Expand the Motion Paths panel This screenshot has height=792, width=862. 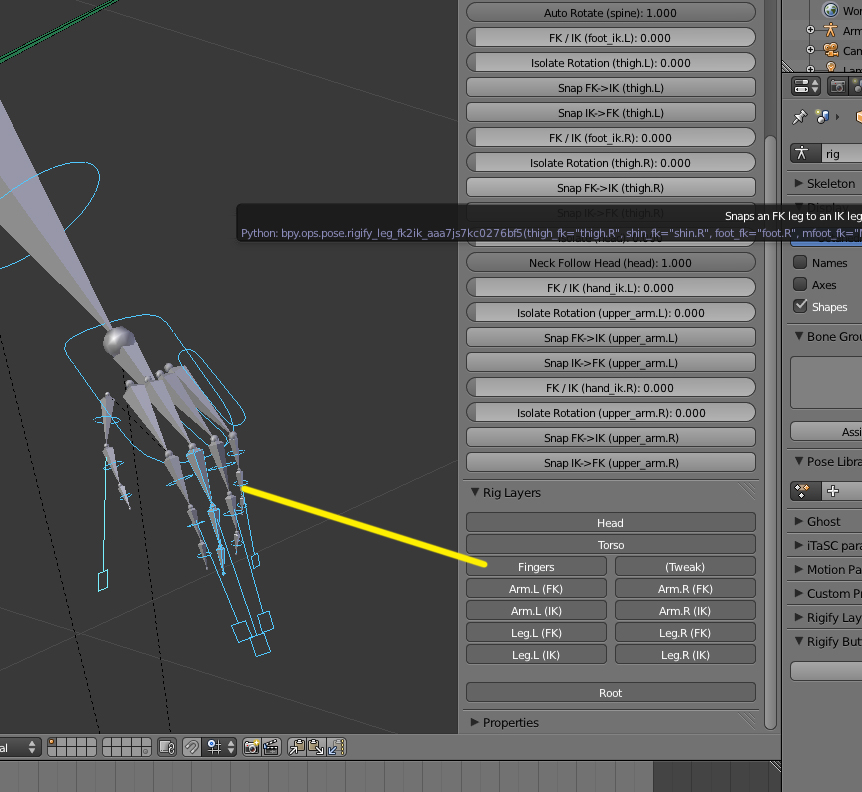tap(799, 569)
